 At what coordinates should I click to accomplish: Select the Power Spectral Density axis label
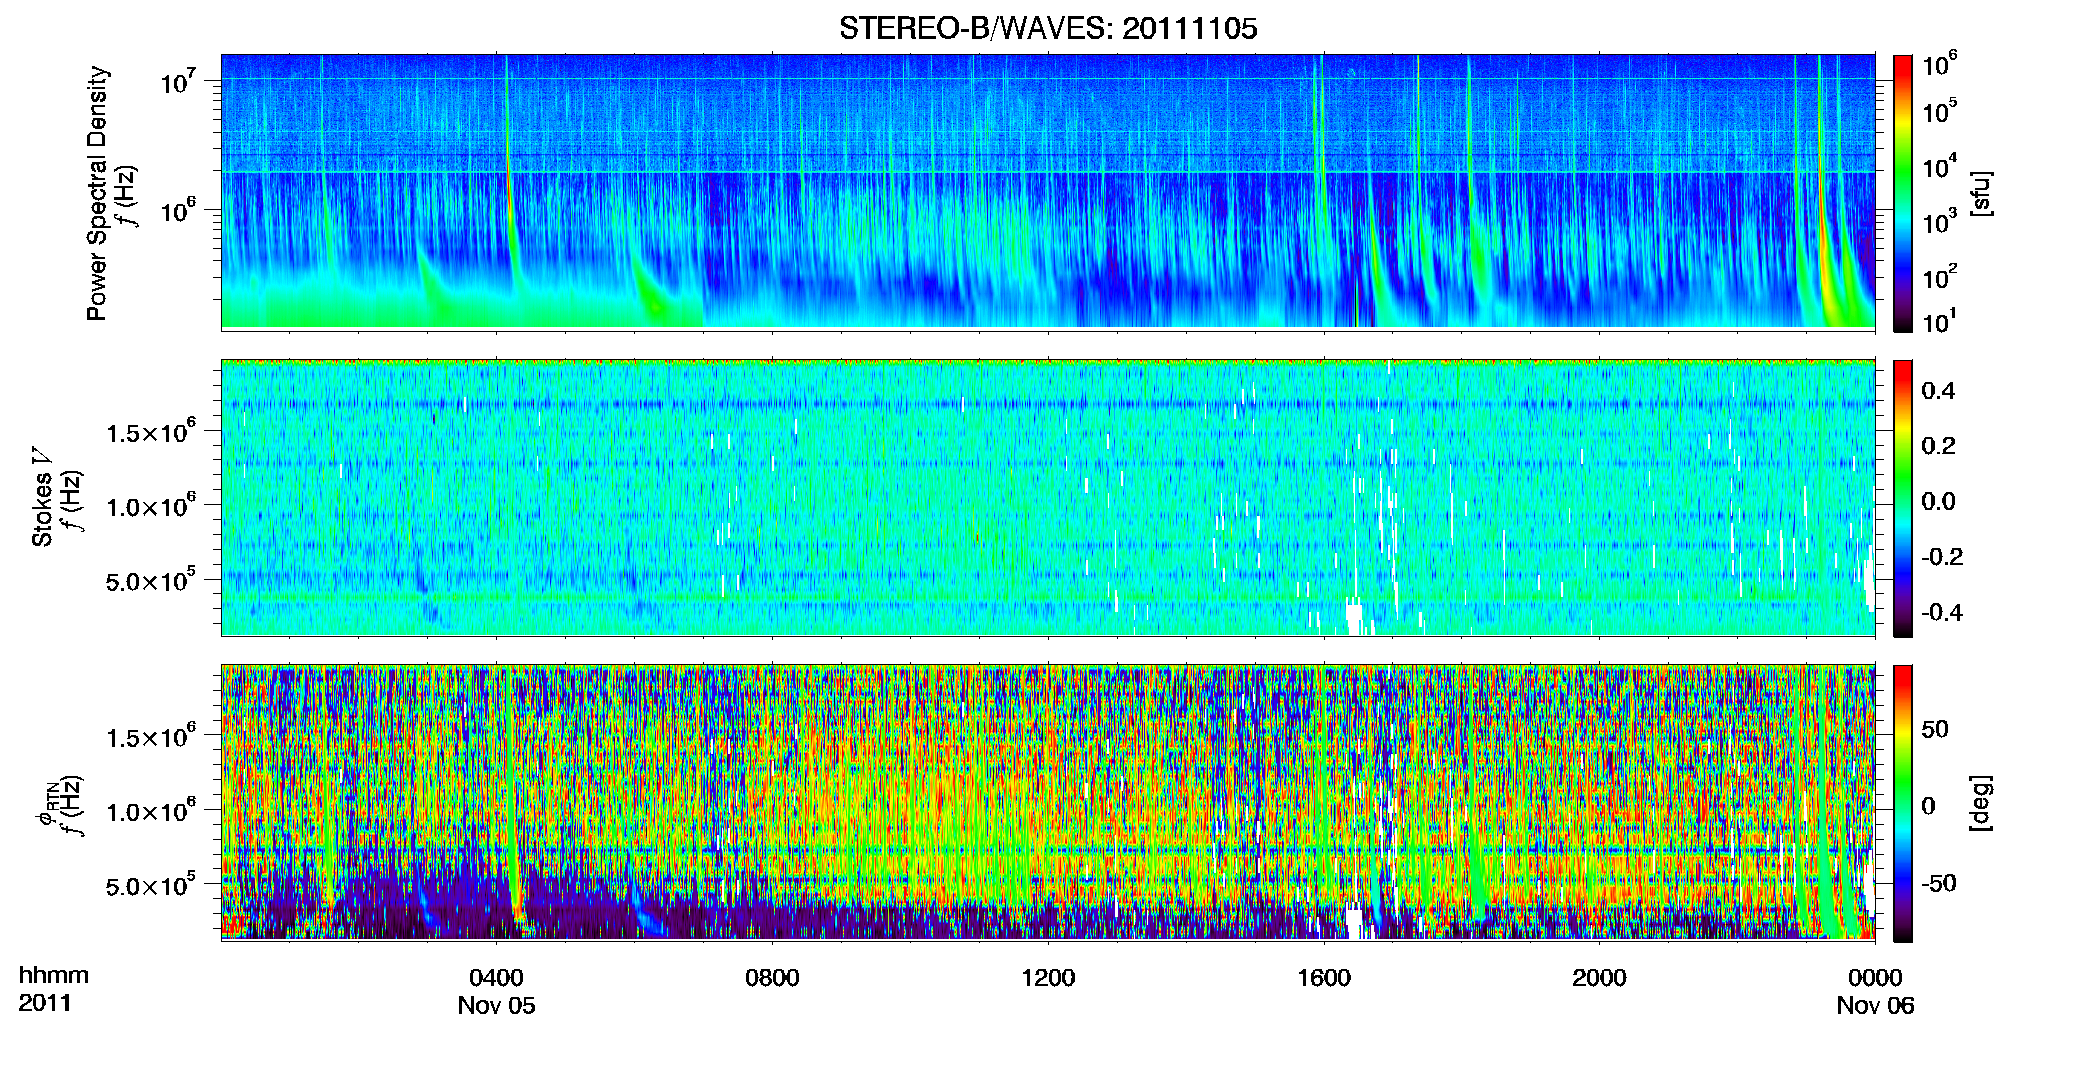pyautogui.click(x=97, y=193)
